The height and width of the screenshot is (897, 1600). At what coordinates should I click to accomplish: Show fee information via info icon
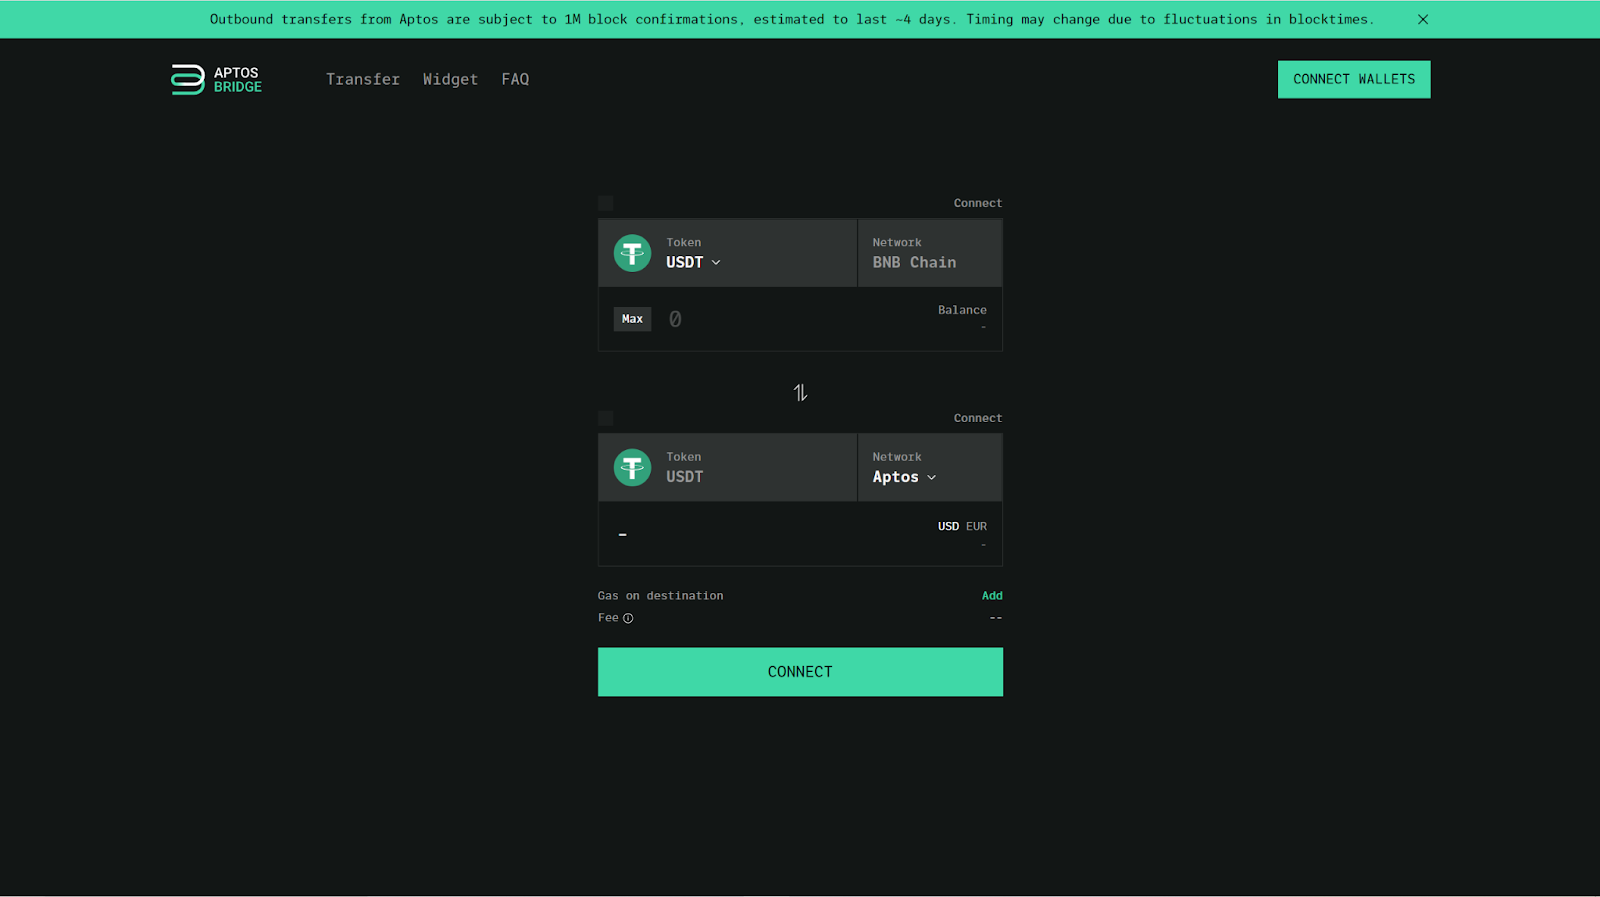(x=628, y=618)
